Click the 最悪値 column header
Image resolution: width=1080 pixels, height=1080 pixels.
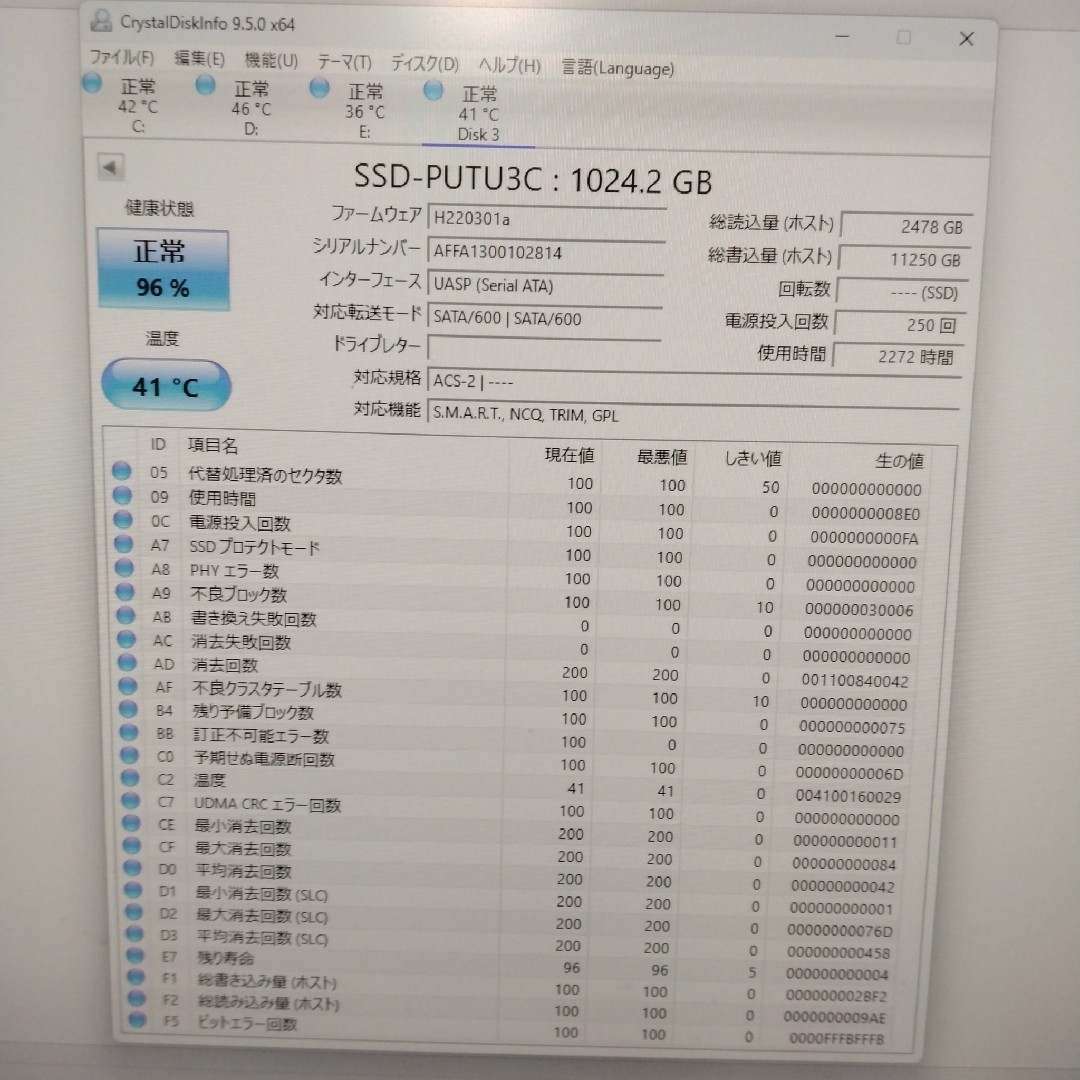(662, 457)
